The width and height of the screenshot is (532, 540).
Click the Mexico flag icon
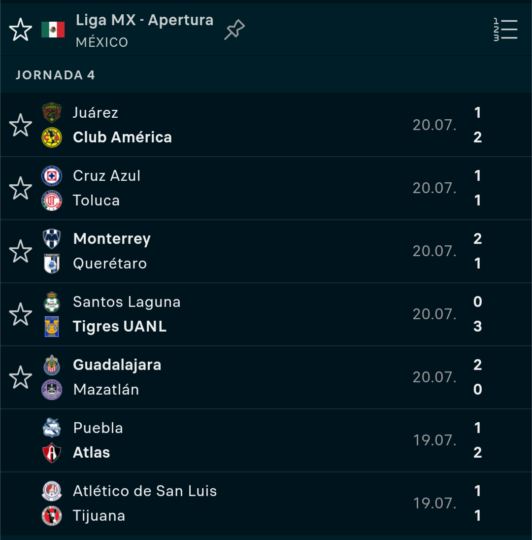[53, 30]
